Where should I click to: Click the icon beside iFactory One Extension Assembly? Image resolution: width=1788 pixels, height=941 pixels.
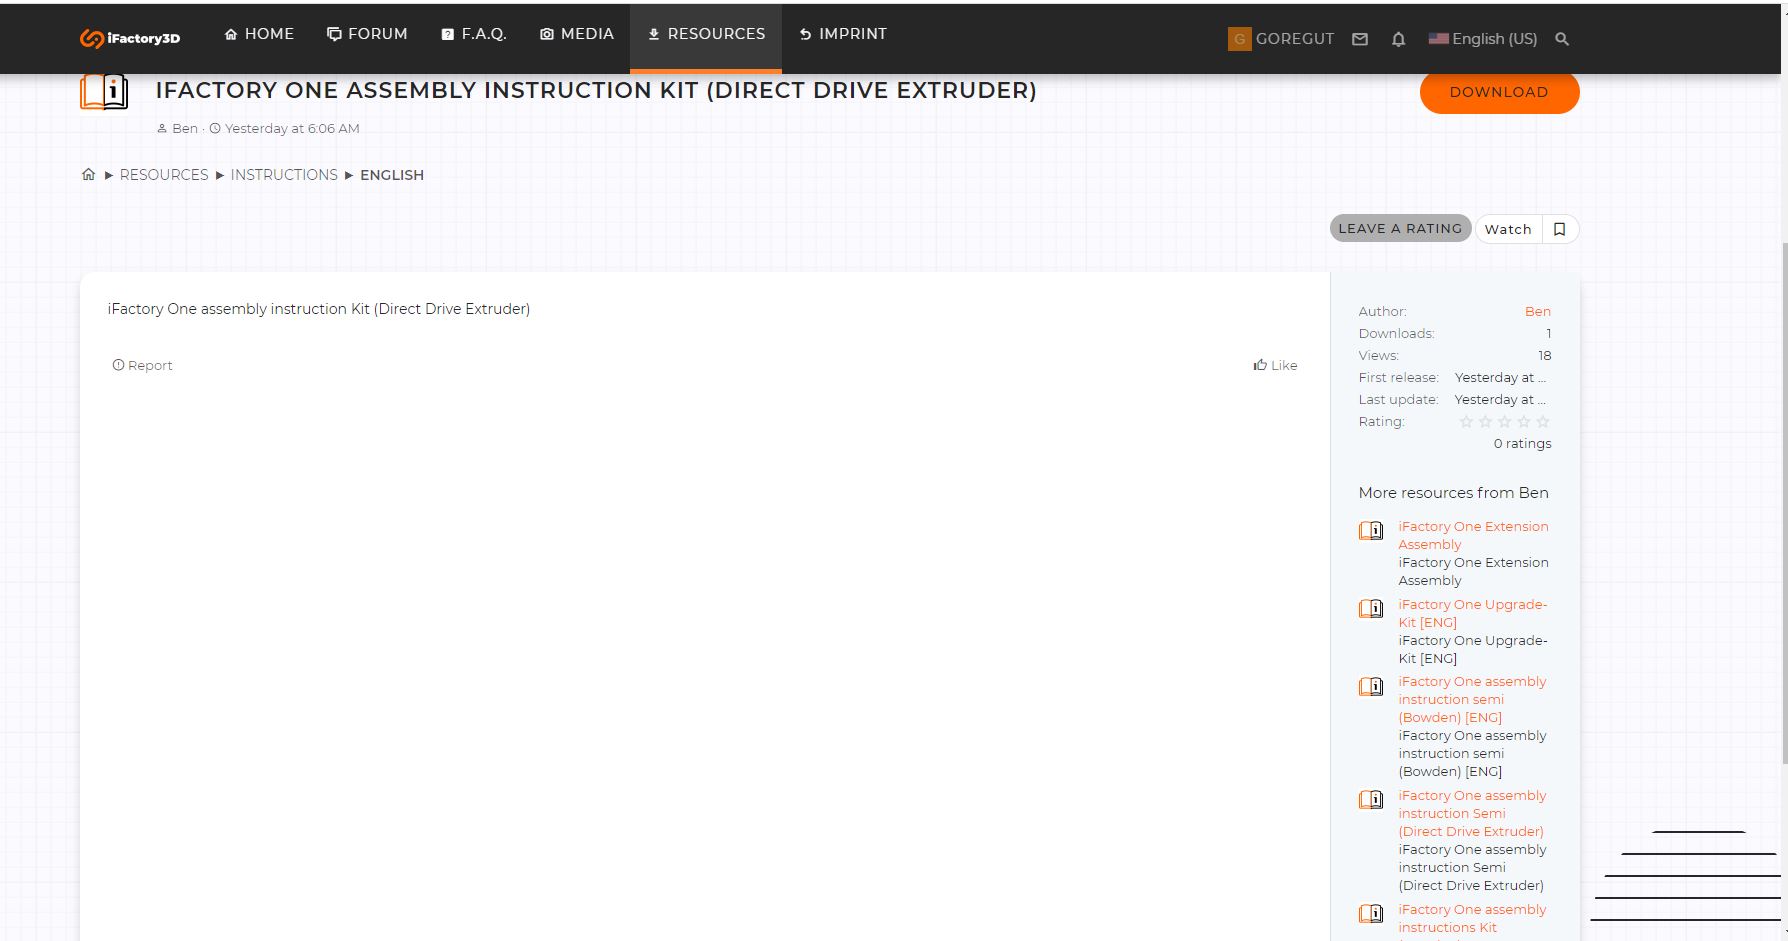coord(1371,530)
